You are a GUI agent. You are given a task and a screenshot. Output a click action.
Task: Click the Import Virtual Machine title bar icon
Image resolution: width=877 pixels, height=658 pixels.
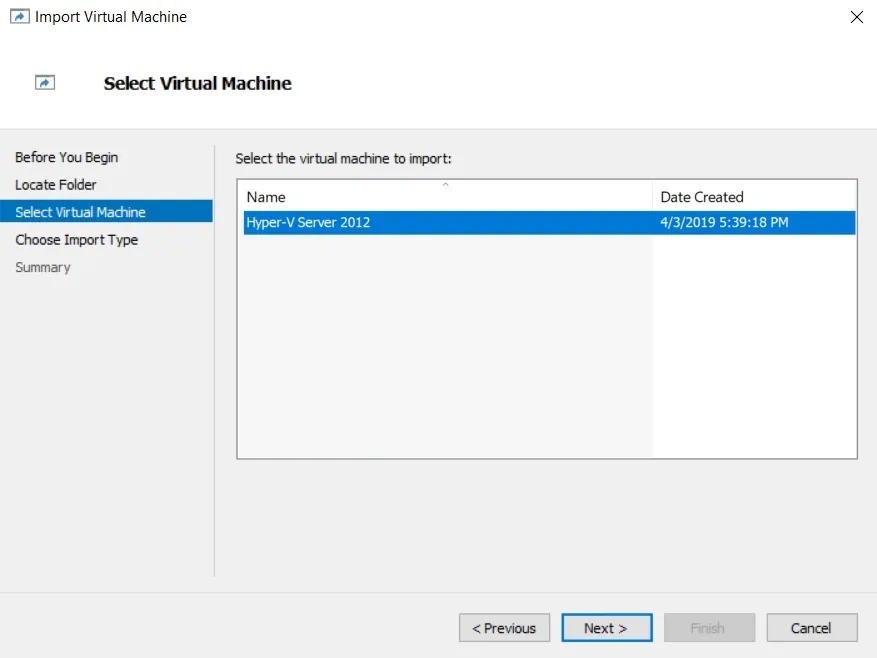pos(19,17)
